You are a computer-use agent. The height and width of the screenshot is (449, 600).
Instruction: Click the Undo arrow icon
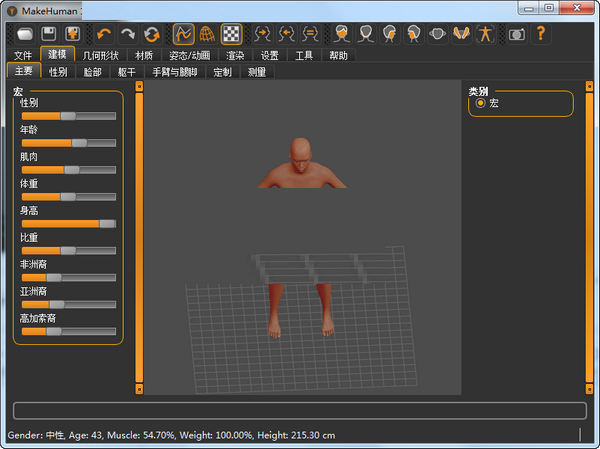[104, 34]
